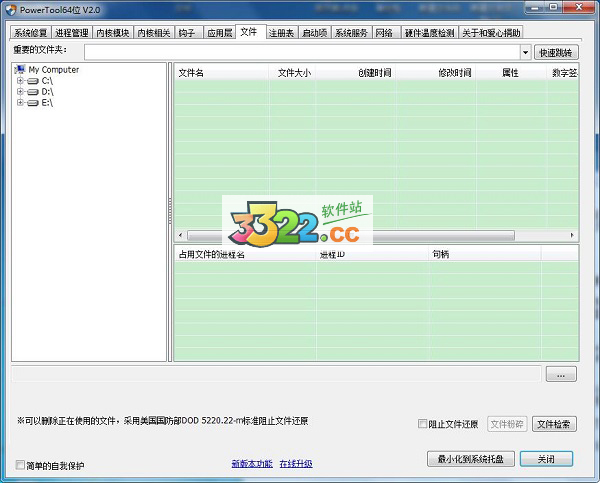Show the 系统服务 tab

tap(351, 33)
